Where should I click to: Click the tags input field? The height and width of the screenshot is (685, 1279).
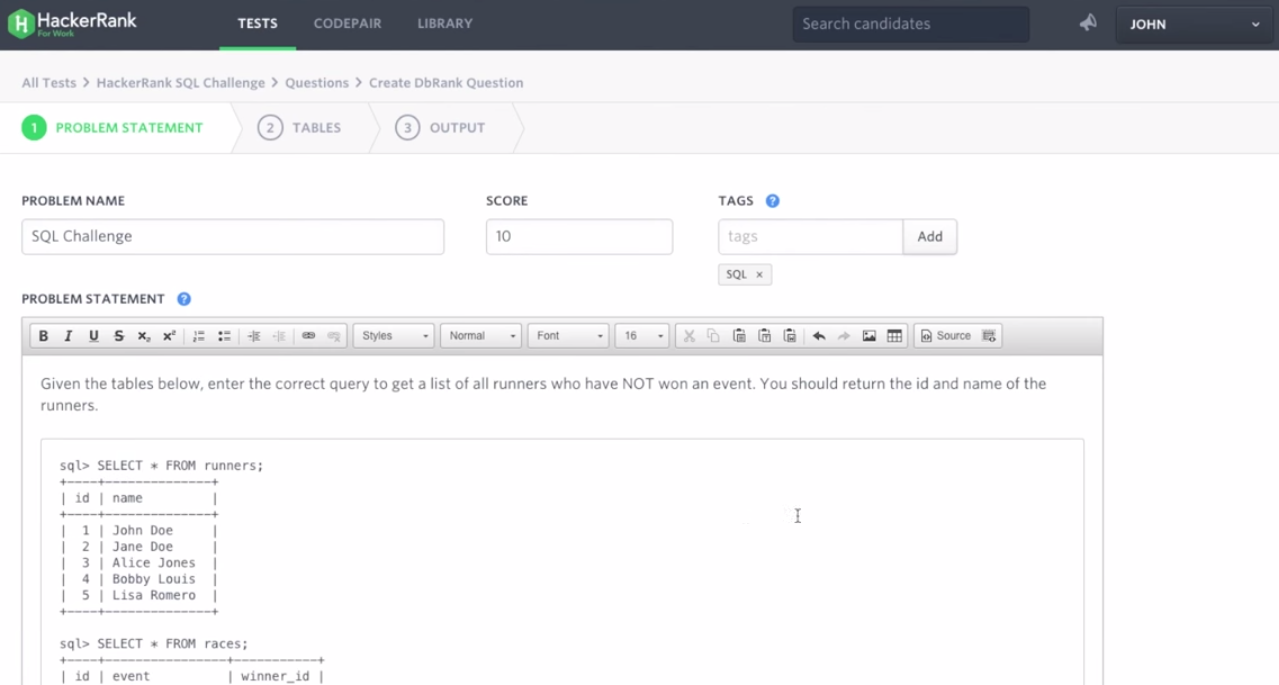[x=811, y=237]
